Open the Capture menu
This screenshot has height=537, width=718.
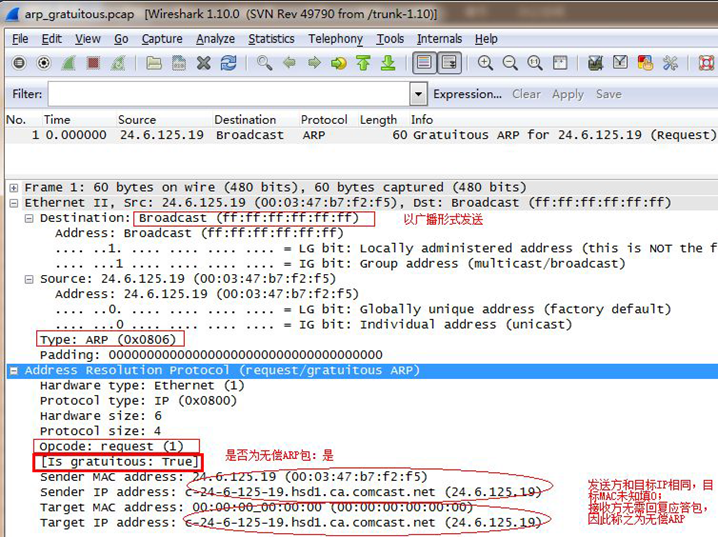(x=162, y=39)
